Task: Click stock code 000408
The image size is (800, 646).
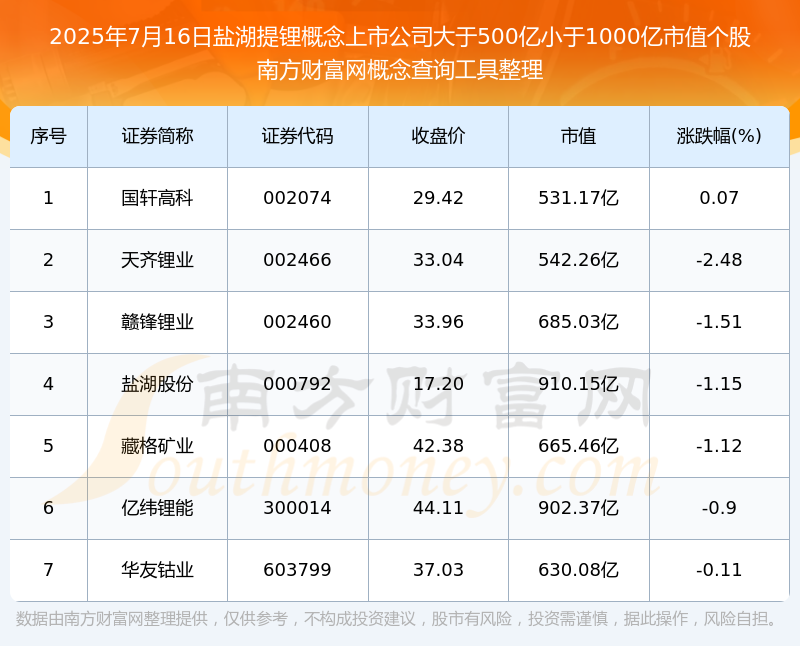Action: 297,446
